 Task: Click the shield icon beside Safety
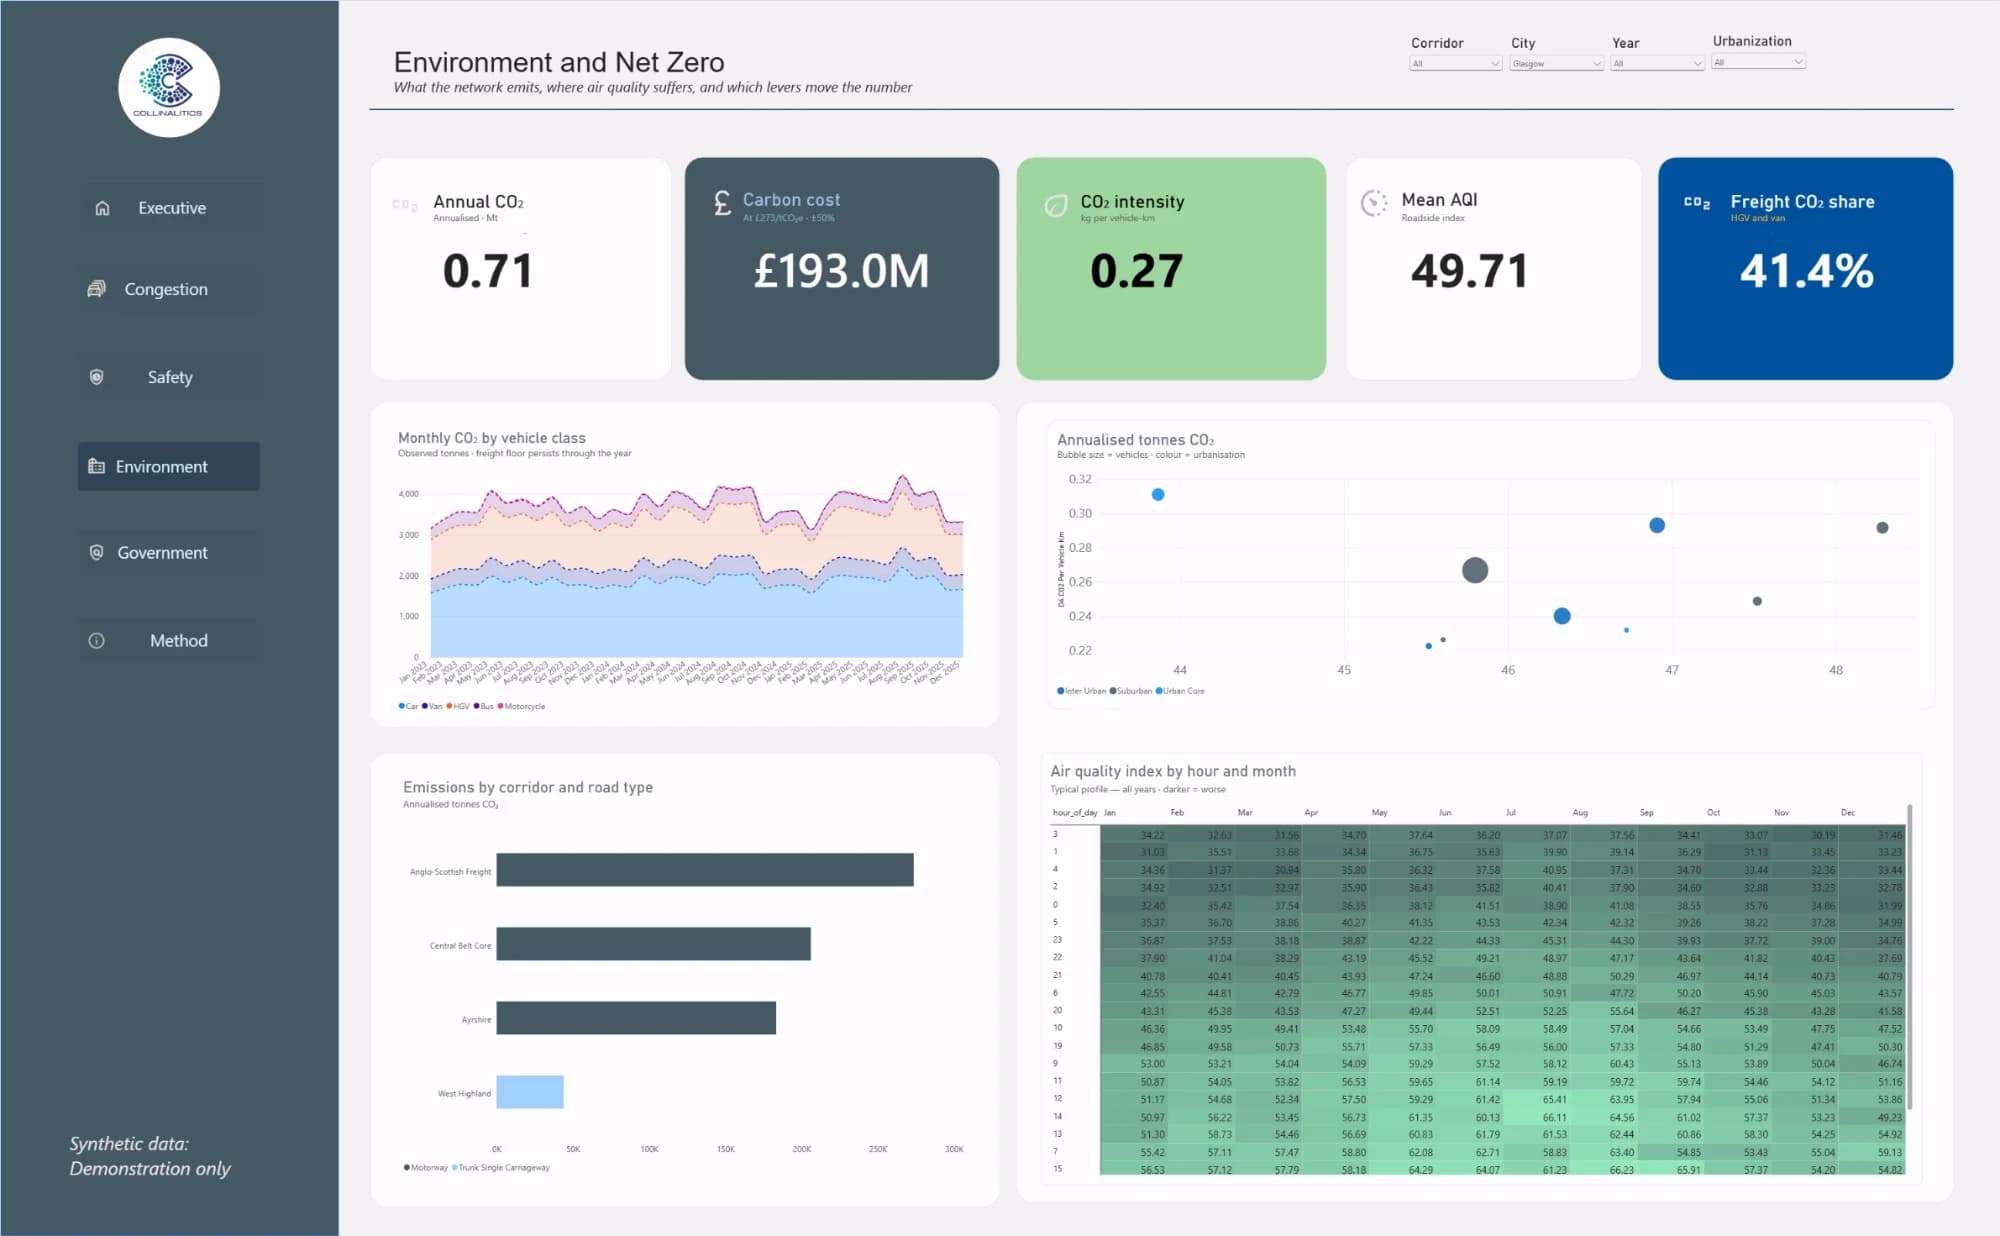click(x=97, y=377)
